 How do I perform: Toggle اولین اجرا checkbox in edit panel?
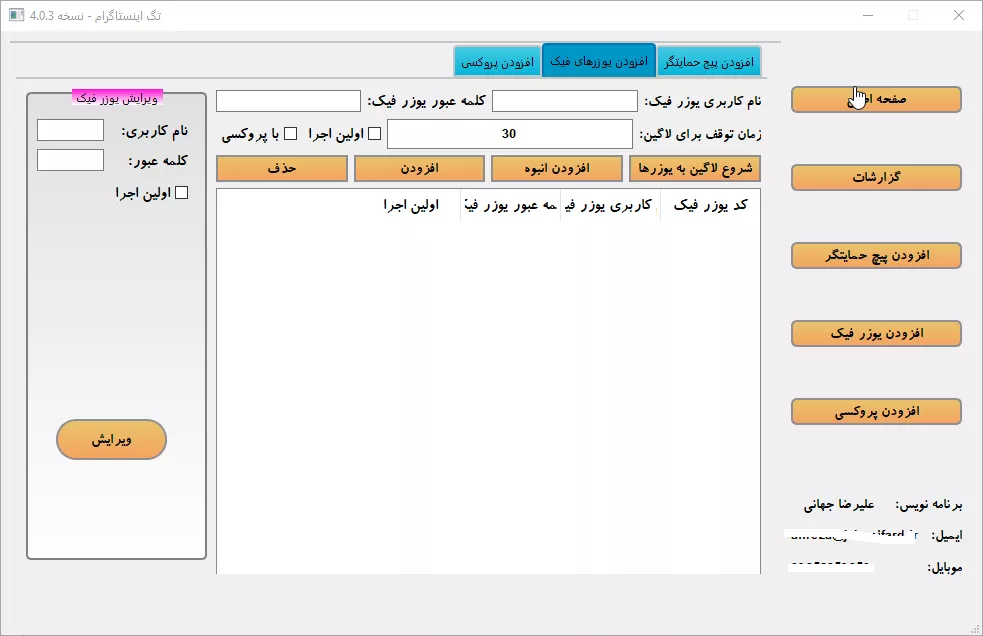point(181,193)
